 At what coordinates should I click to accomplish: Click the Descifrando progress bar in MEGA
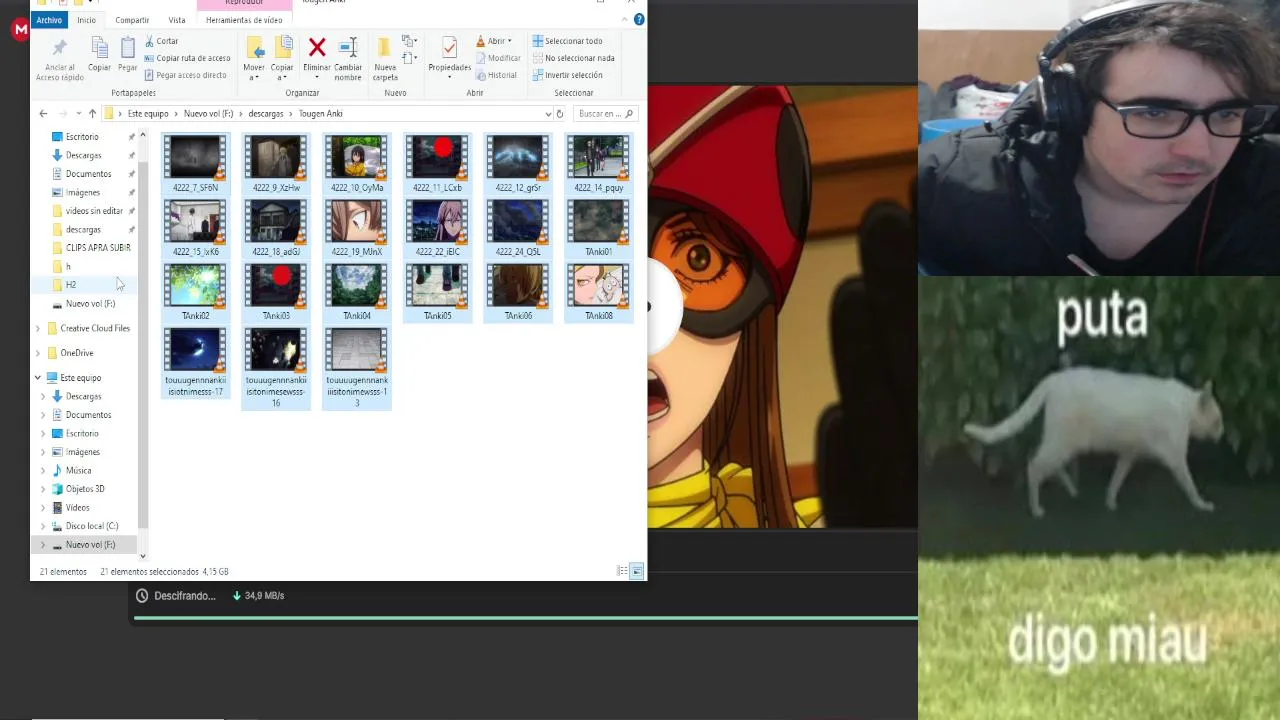(525, 618)
